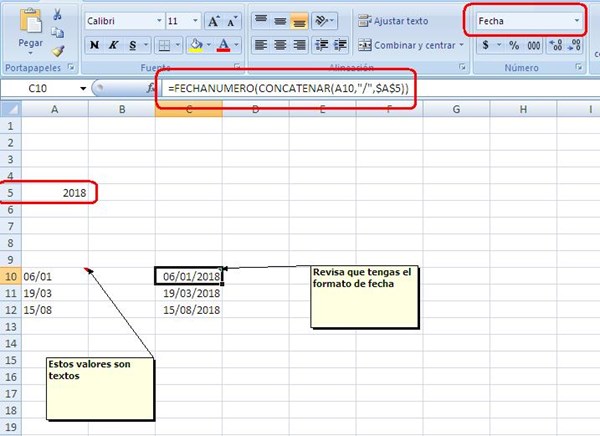Click insert function fx icon
Viewport: 600px width, 436px height.
(151, 88)
